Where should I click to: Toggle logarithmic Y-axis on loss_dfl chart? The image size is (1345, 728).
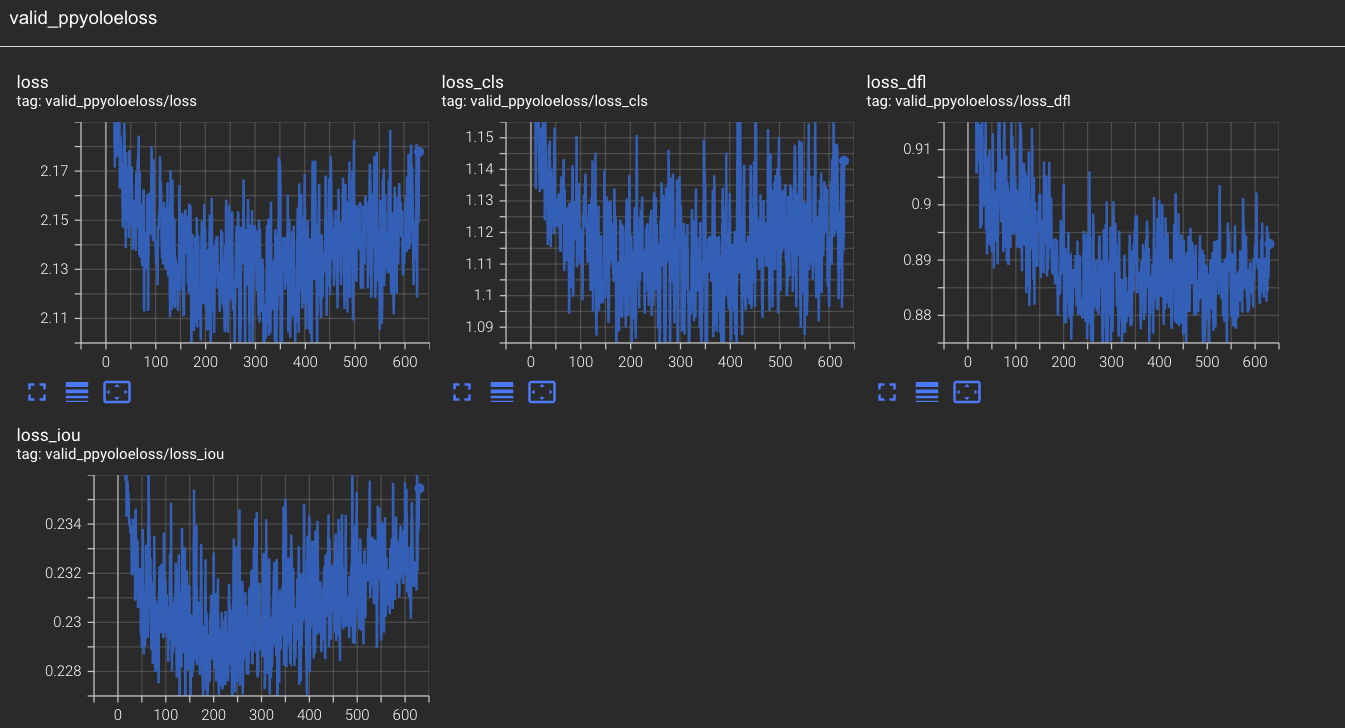(926, 392)
